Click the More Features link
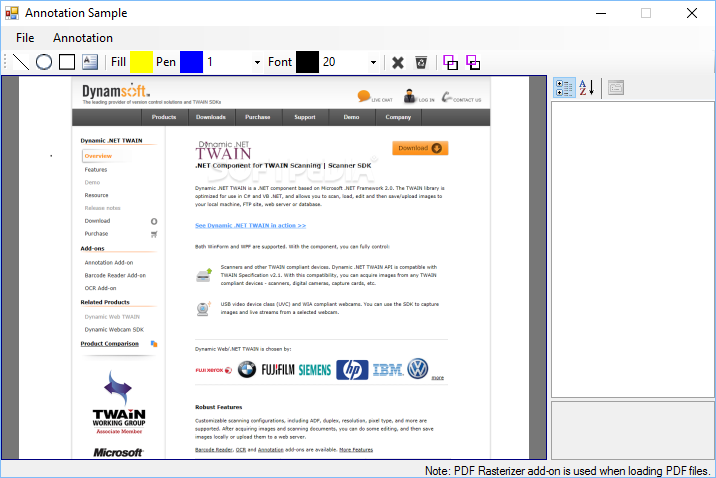Image resolution: width=716 pixels, height=478 pixels. 356,450
